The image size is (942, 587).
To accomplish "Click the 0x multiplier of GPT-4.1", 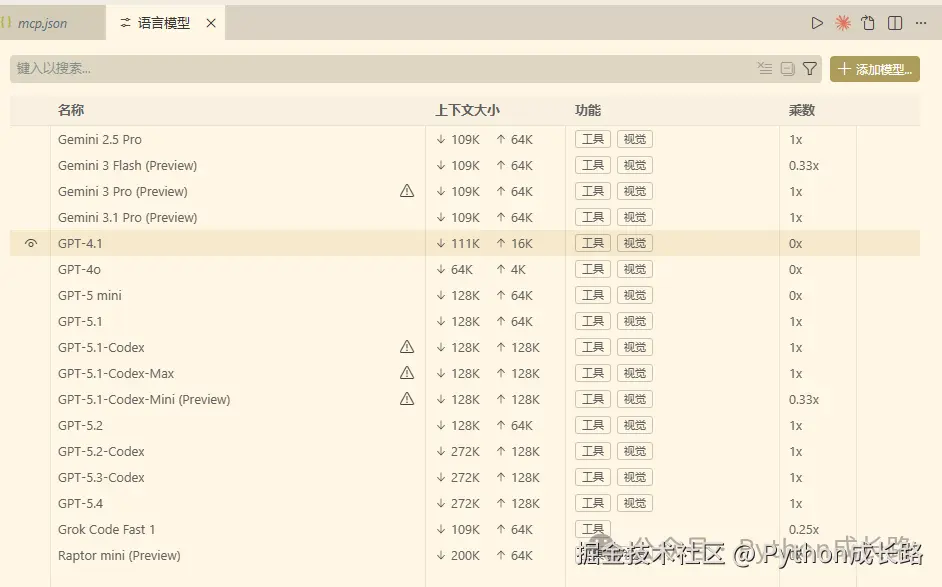I will tap(795, 243).
